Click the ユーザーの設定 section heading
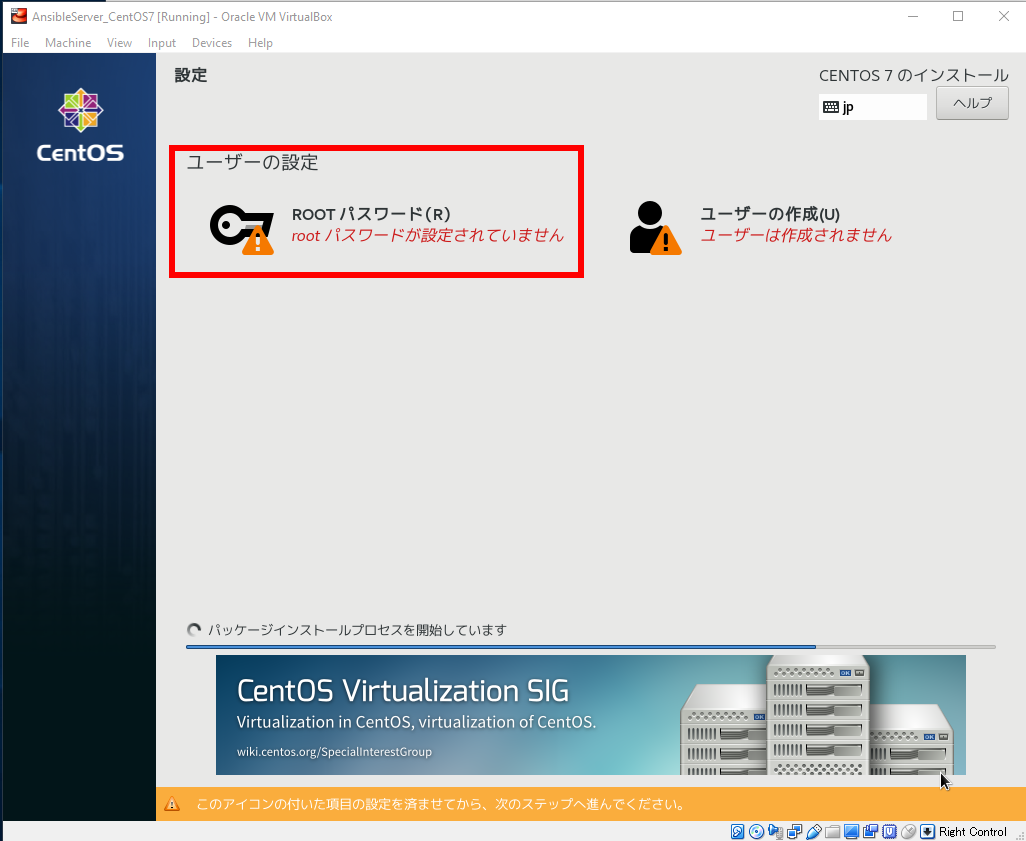 (253, 162)
